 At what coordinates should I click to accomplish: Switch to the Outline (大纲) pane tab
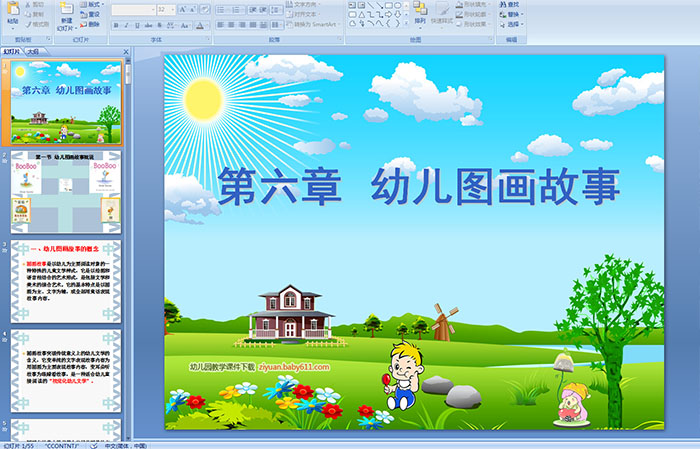(x=33, y=52)
